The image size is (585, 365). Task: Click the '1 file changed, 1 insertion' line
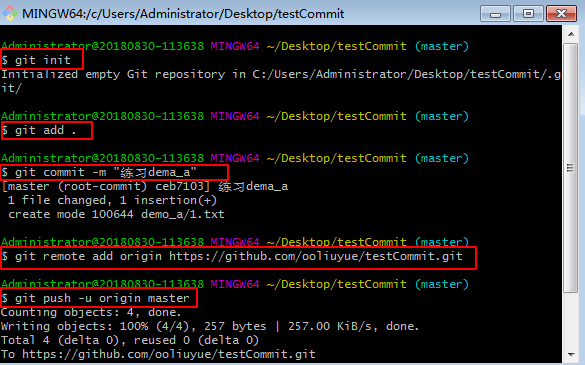[x=112, y=200]
